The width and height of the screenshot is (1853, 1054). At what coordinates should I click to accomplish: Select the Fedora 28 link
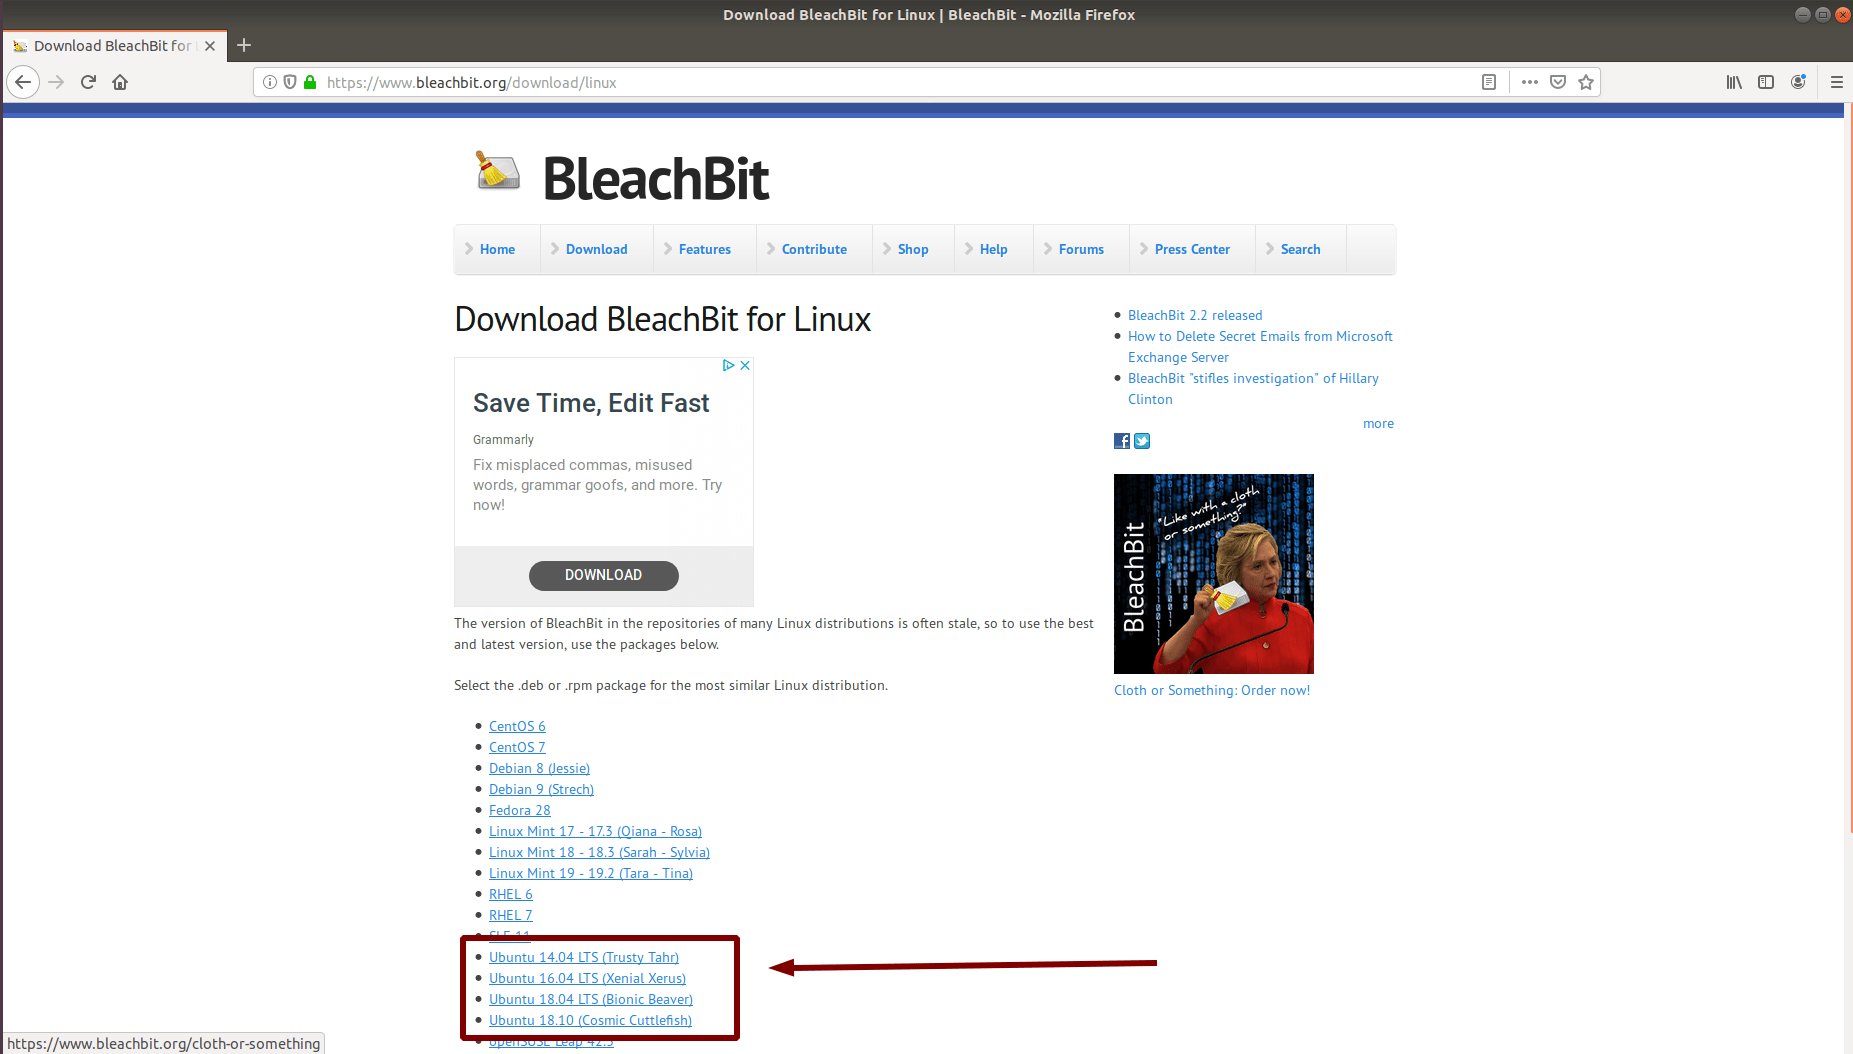520,810
